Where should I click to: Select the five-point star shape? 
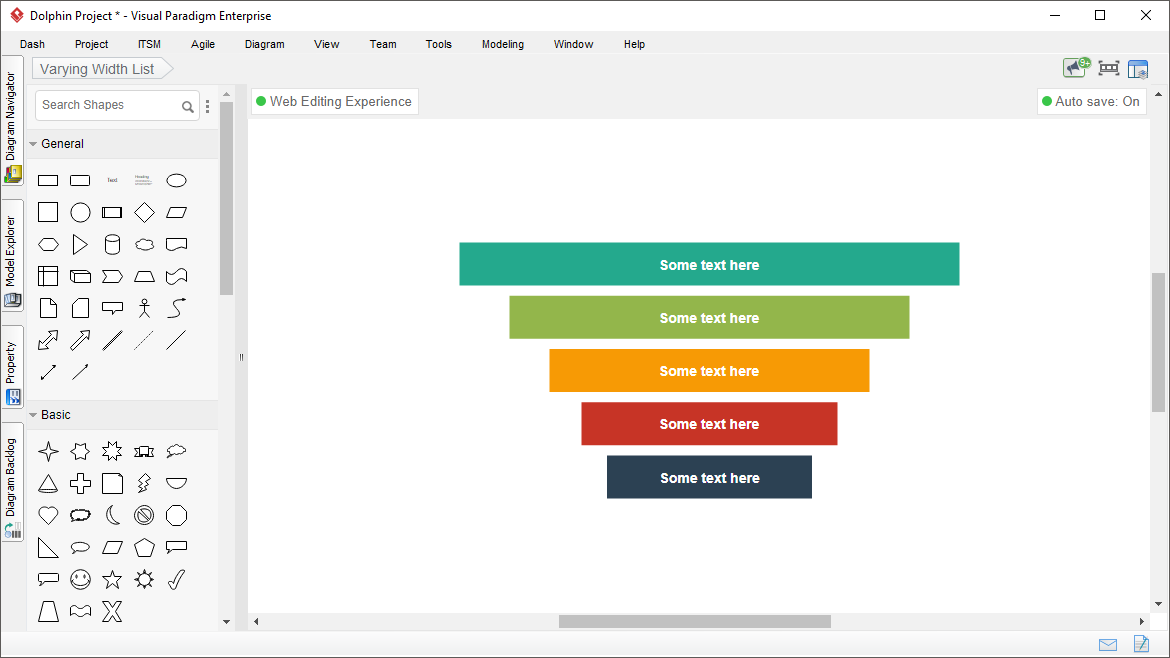[x=112, y=580]
